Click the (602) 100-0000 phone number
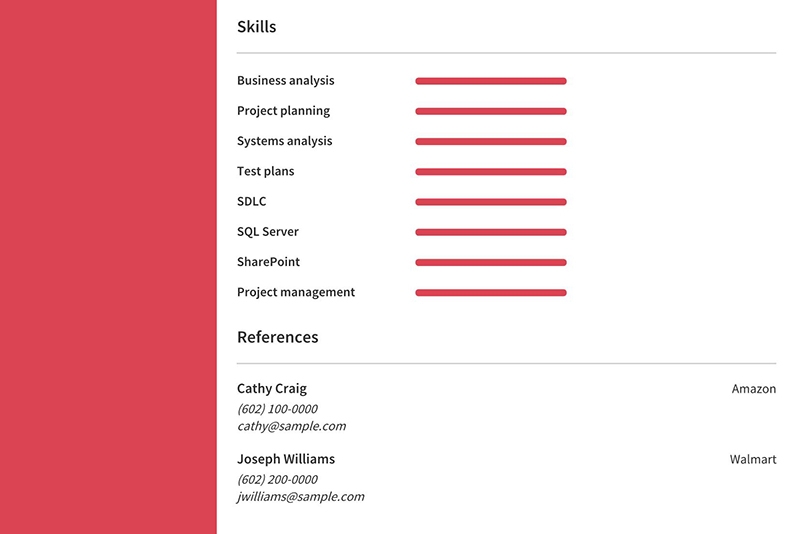Viewport: 800px width, 534px height. point(277,409)
